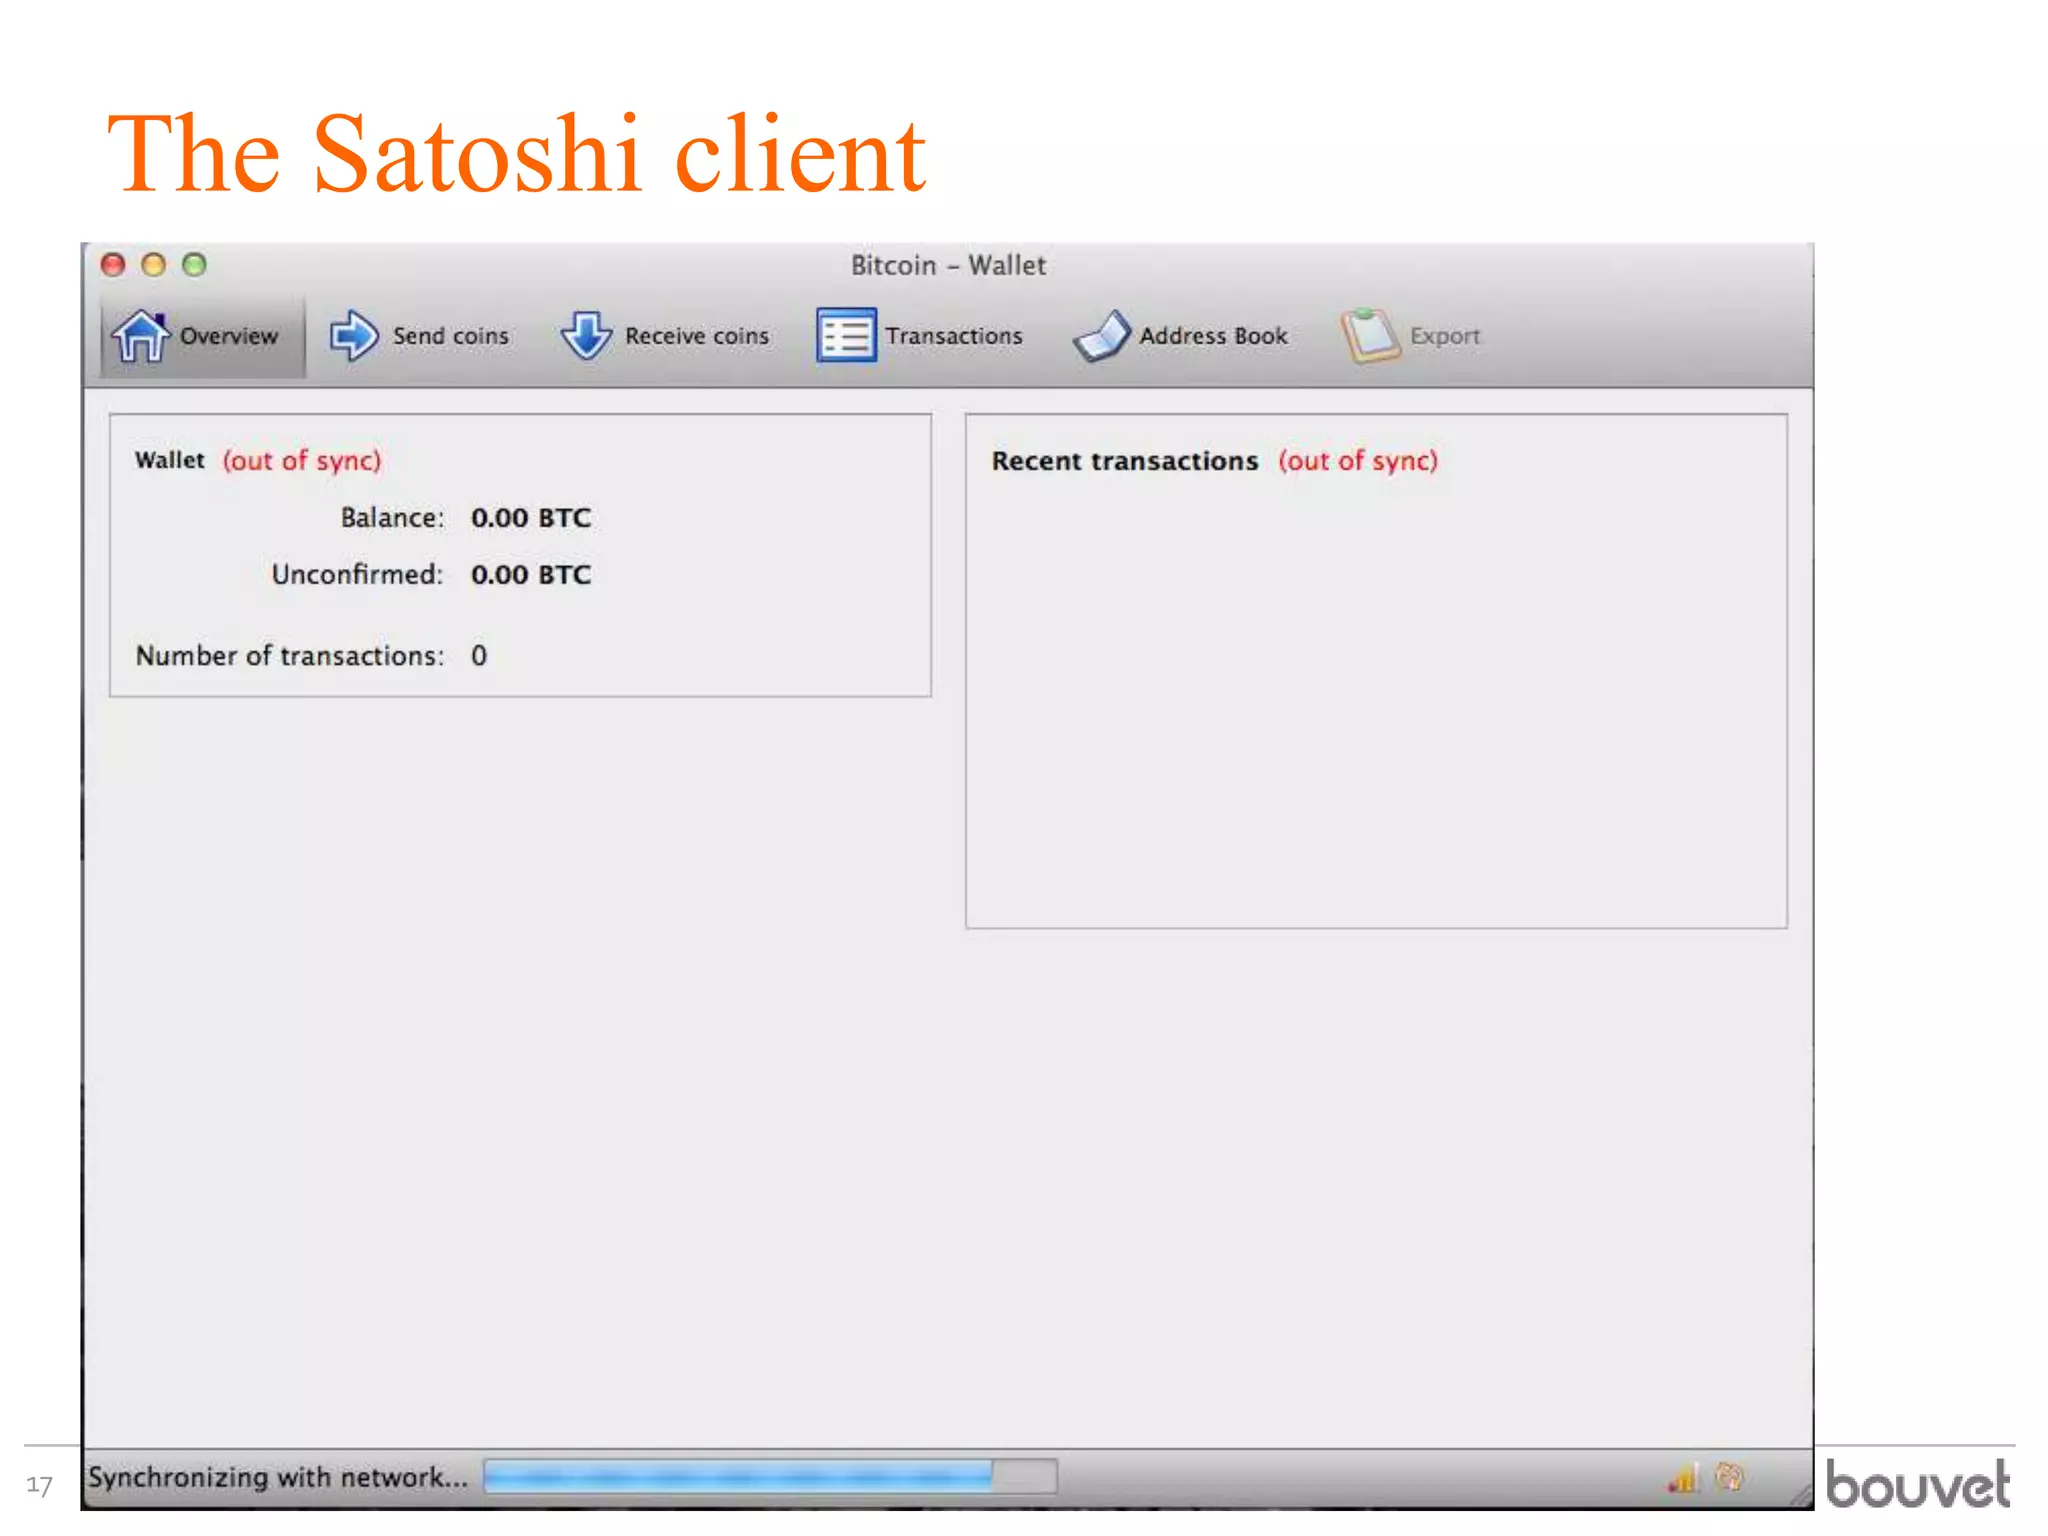Click the Number of transactions: label
The width and height of the screenshot is (2048, 1536).
pos(290,656)
